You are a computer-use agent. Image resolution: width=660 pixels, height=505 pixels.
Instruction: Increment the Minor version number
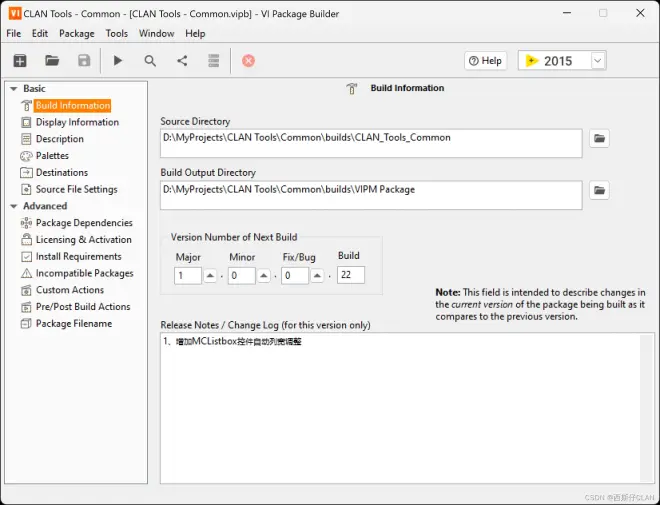[263, 276]
